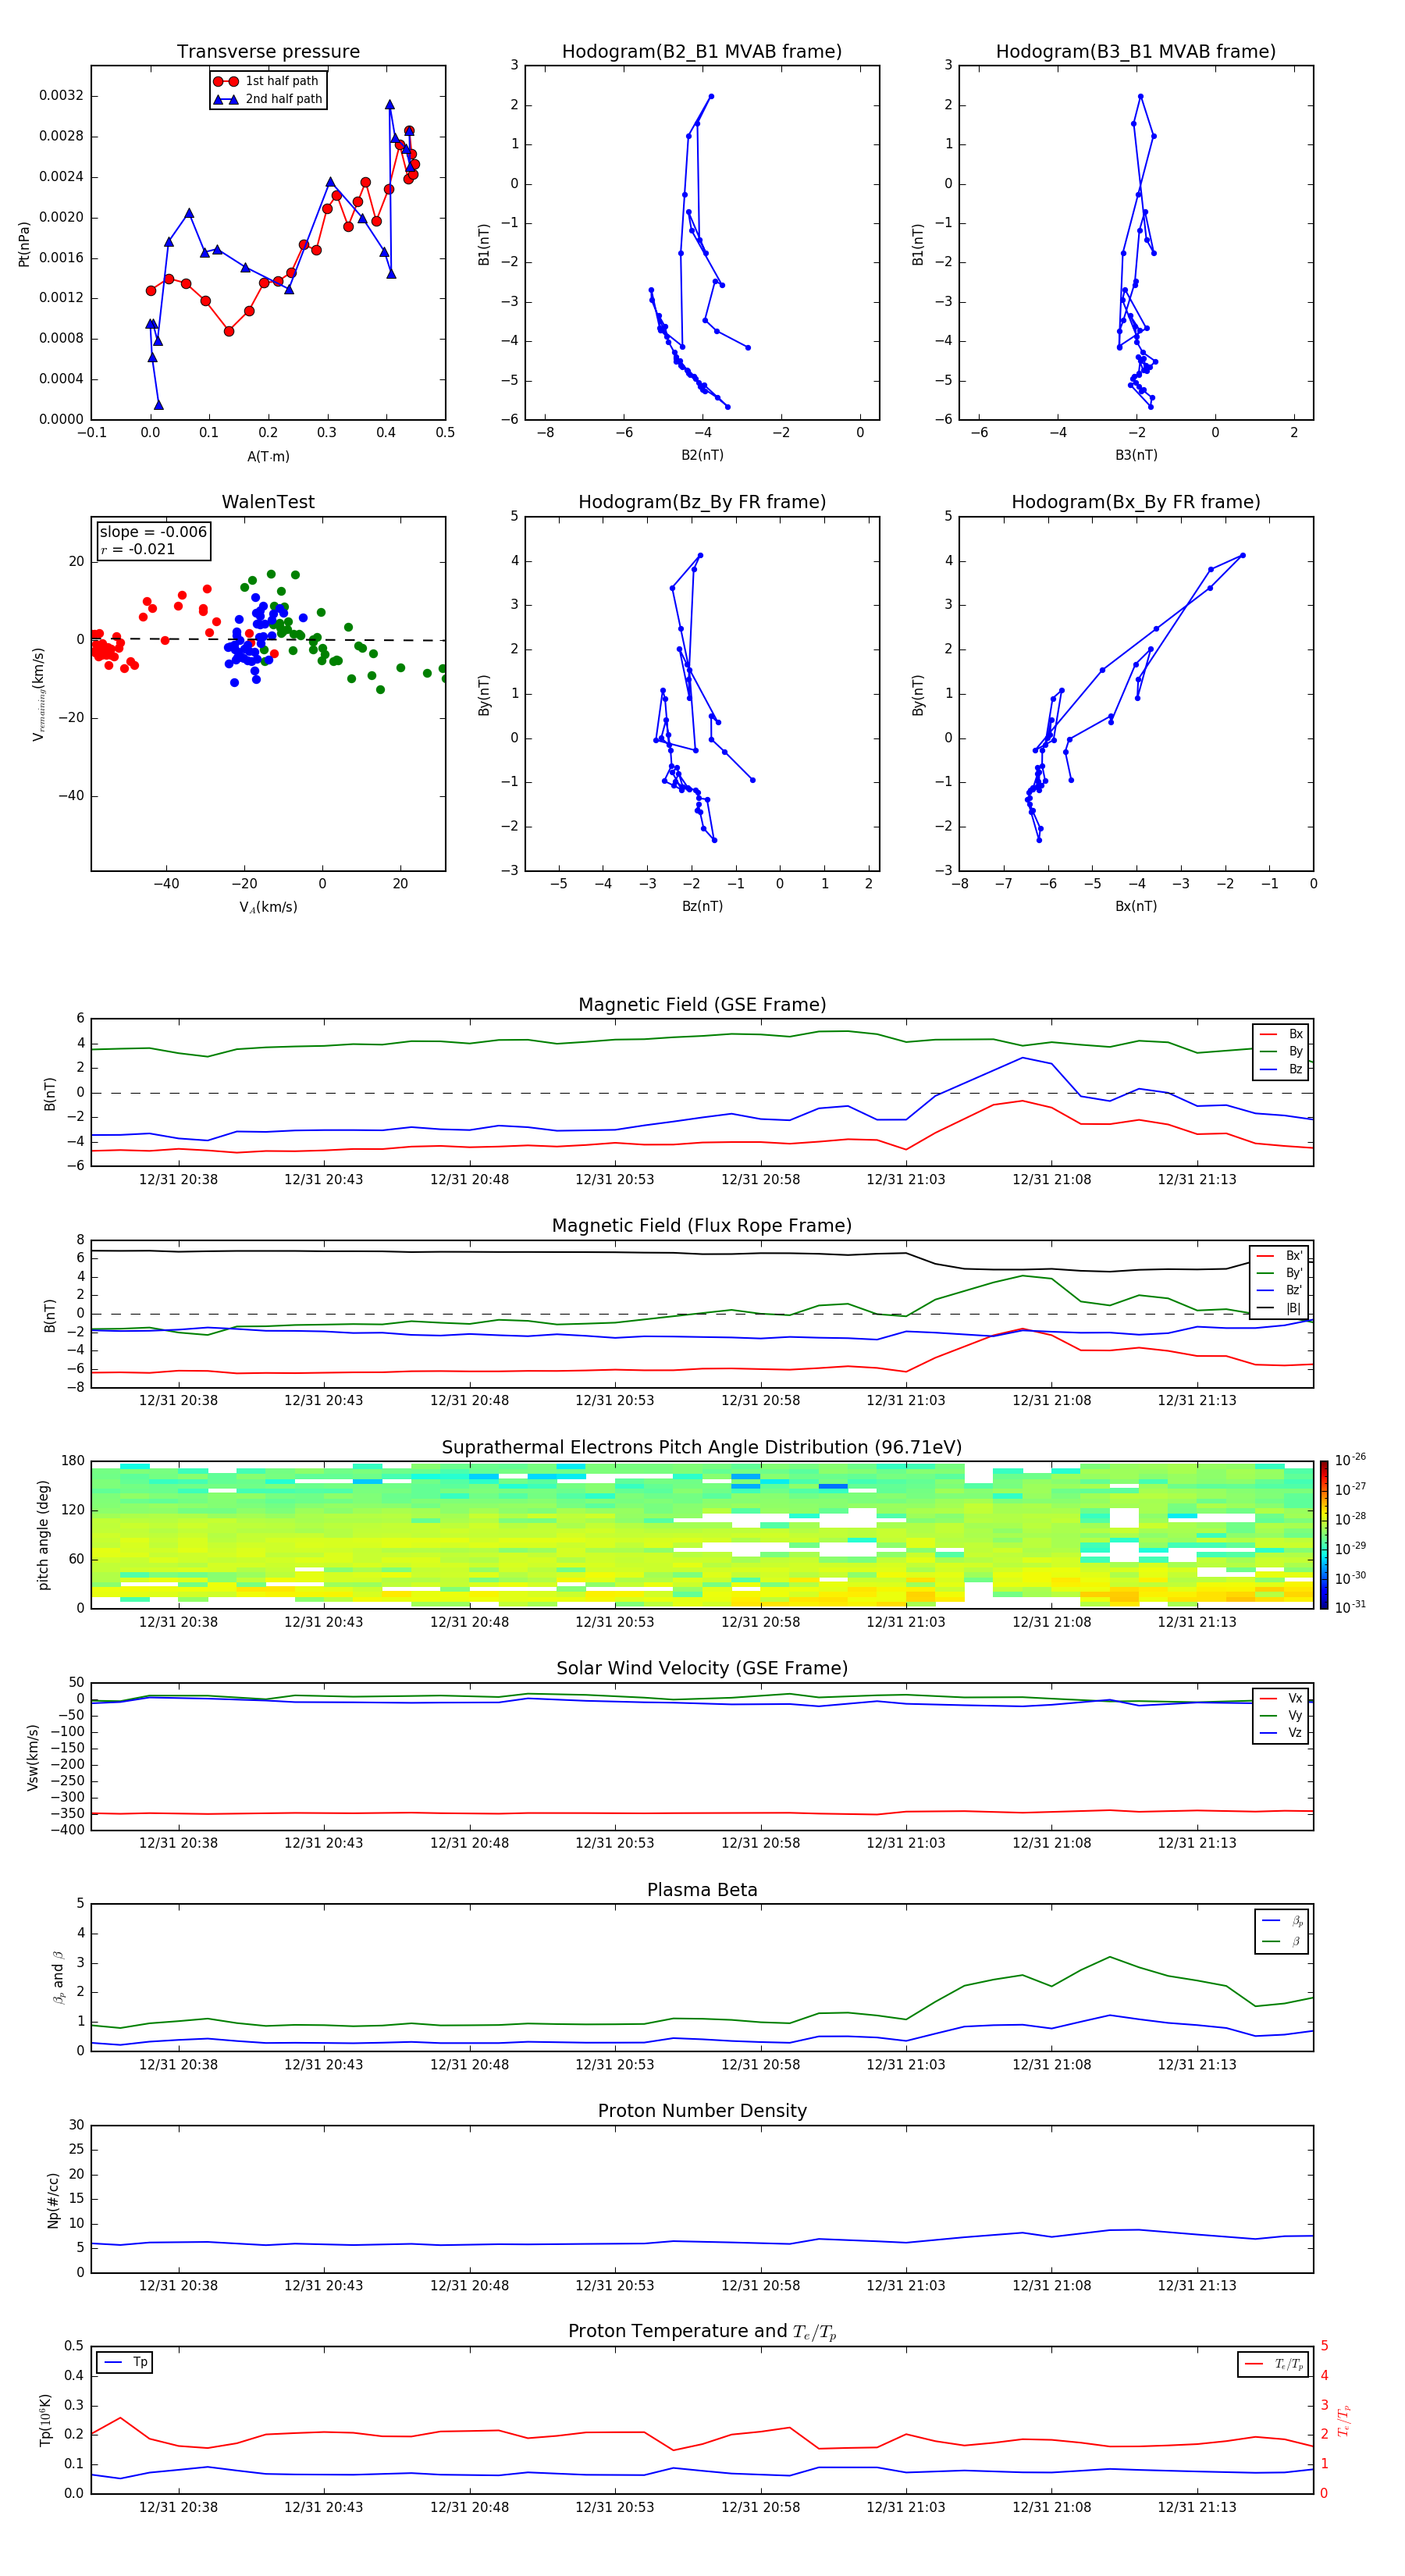Screen dimensions: 1405x2576
Task: Click the "Magnetic Field (GSE Frame)" title
Action: click(702, 1005)
